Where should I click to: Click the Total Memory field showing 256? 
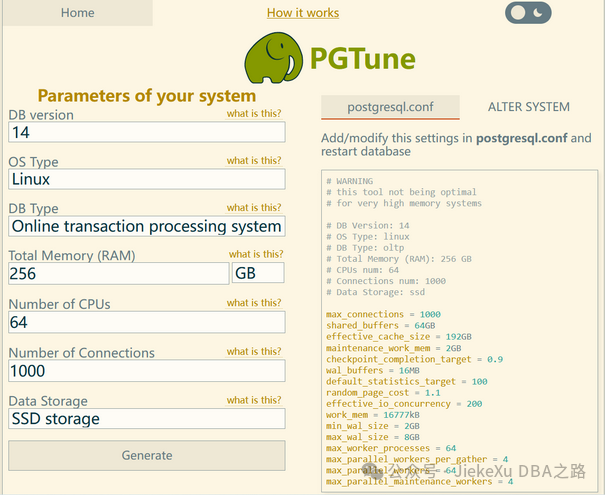coord(118,274)
